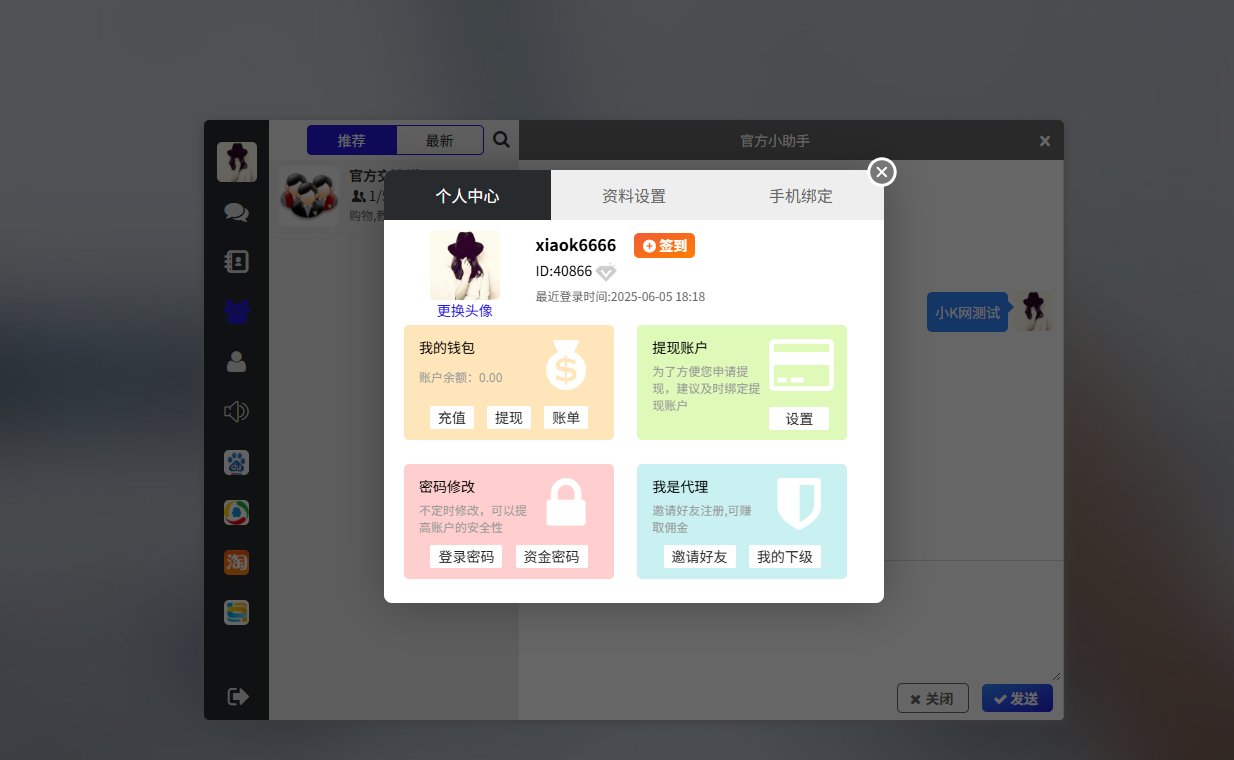
Task: Click the logout exit icon in sidebar
Action: (x=238, y=696)
